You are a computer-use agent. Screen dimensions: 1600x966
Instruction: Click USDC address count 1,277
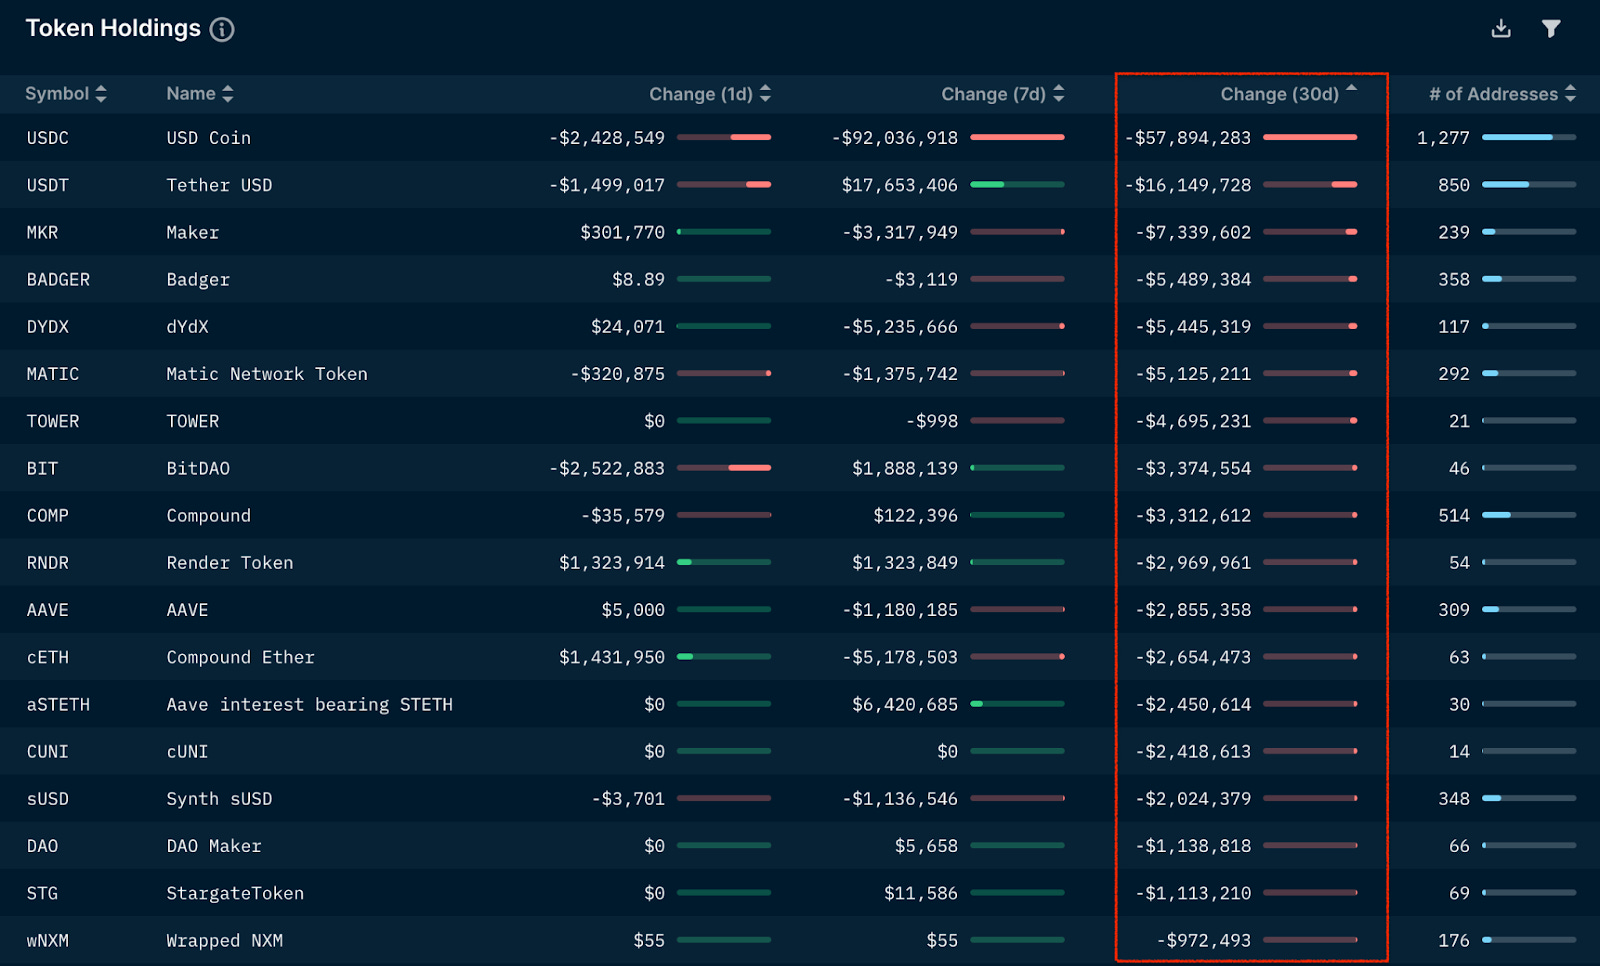[x=1443, y=138]
